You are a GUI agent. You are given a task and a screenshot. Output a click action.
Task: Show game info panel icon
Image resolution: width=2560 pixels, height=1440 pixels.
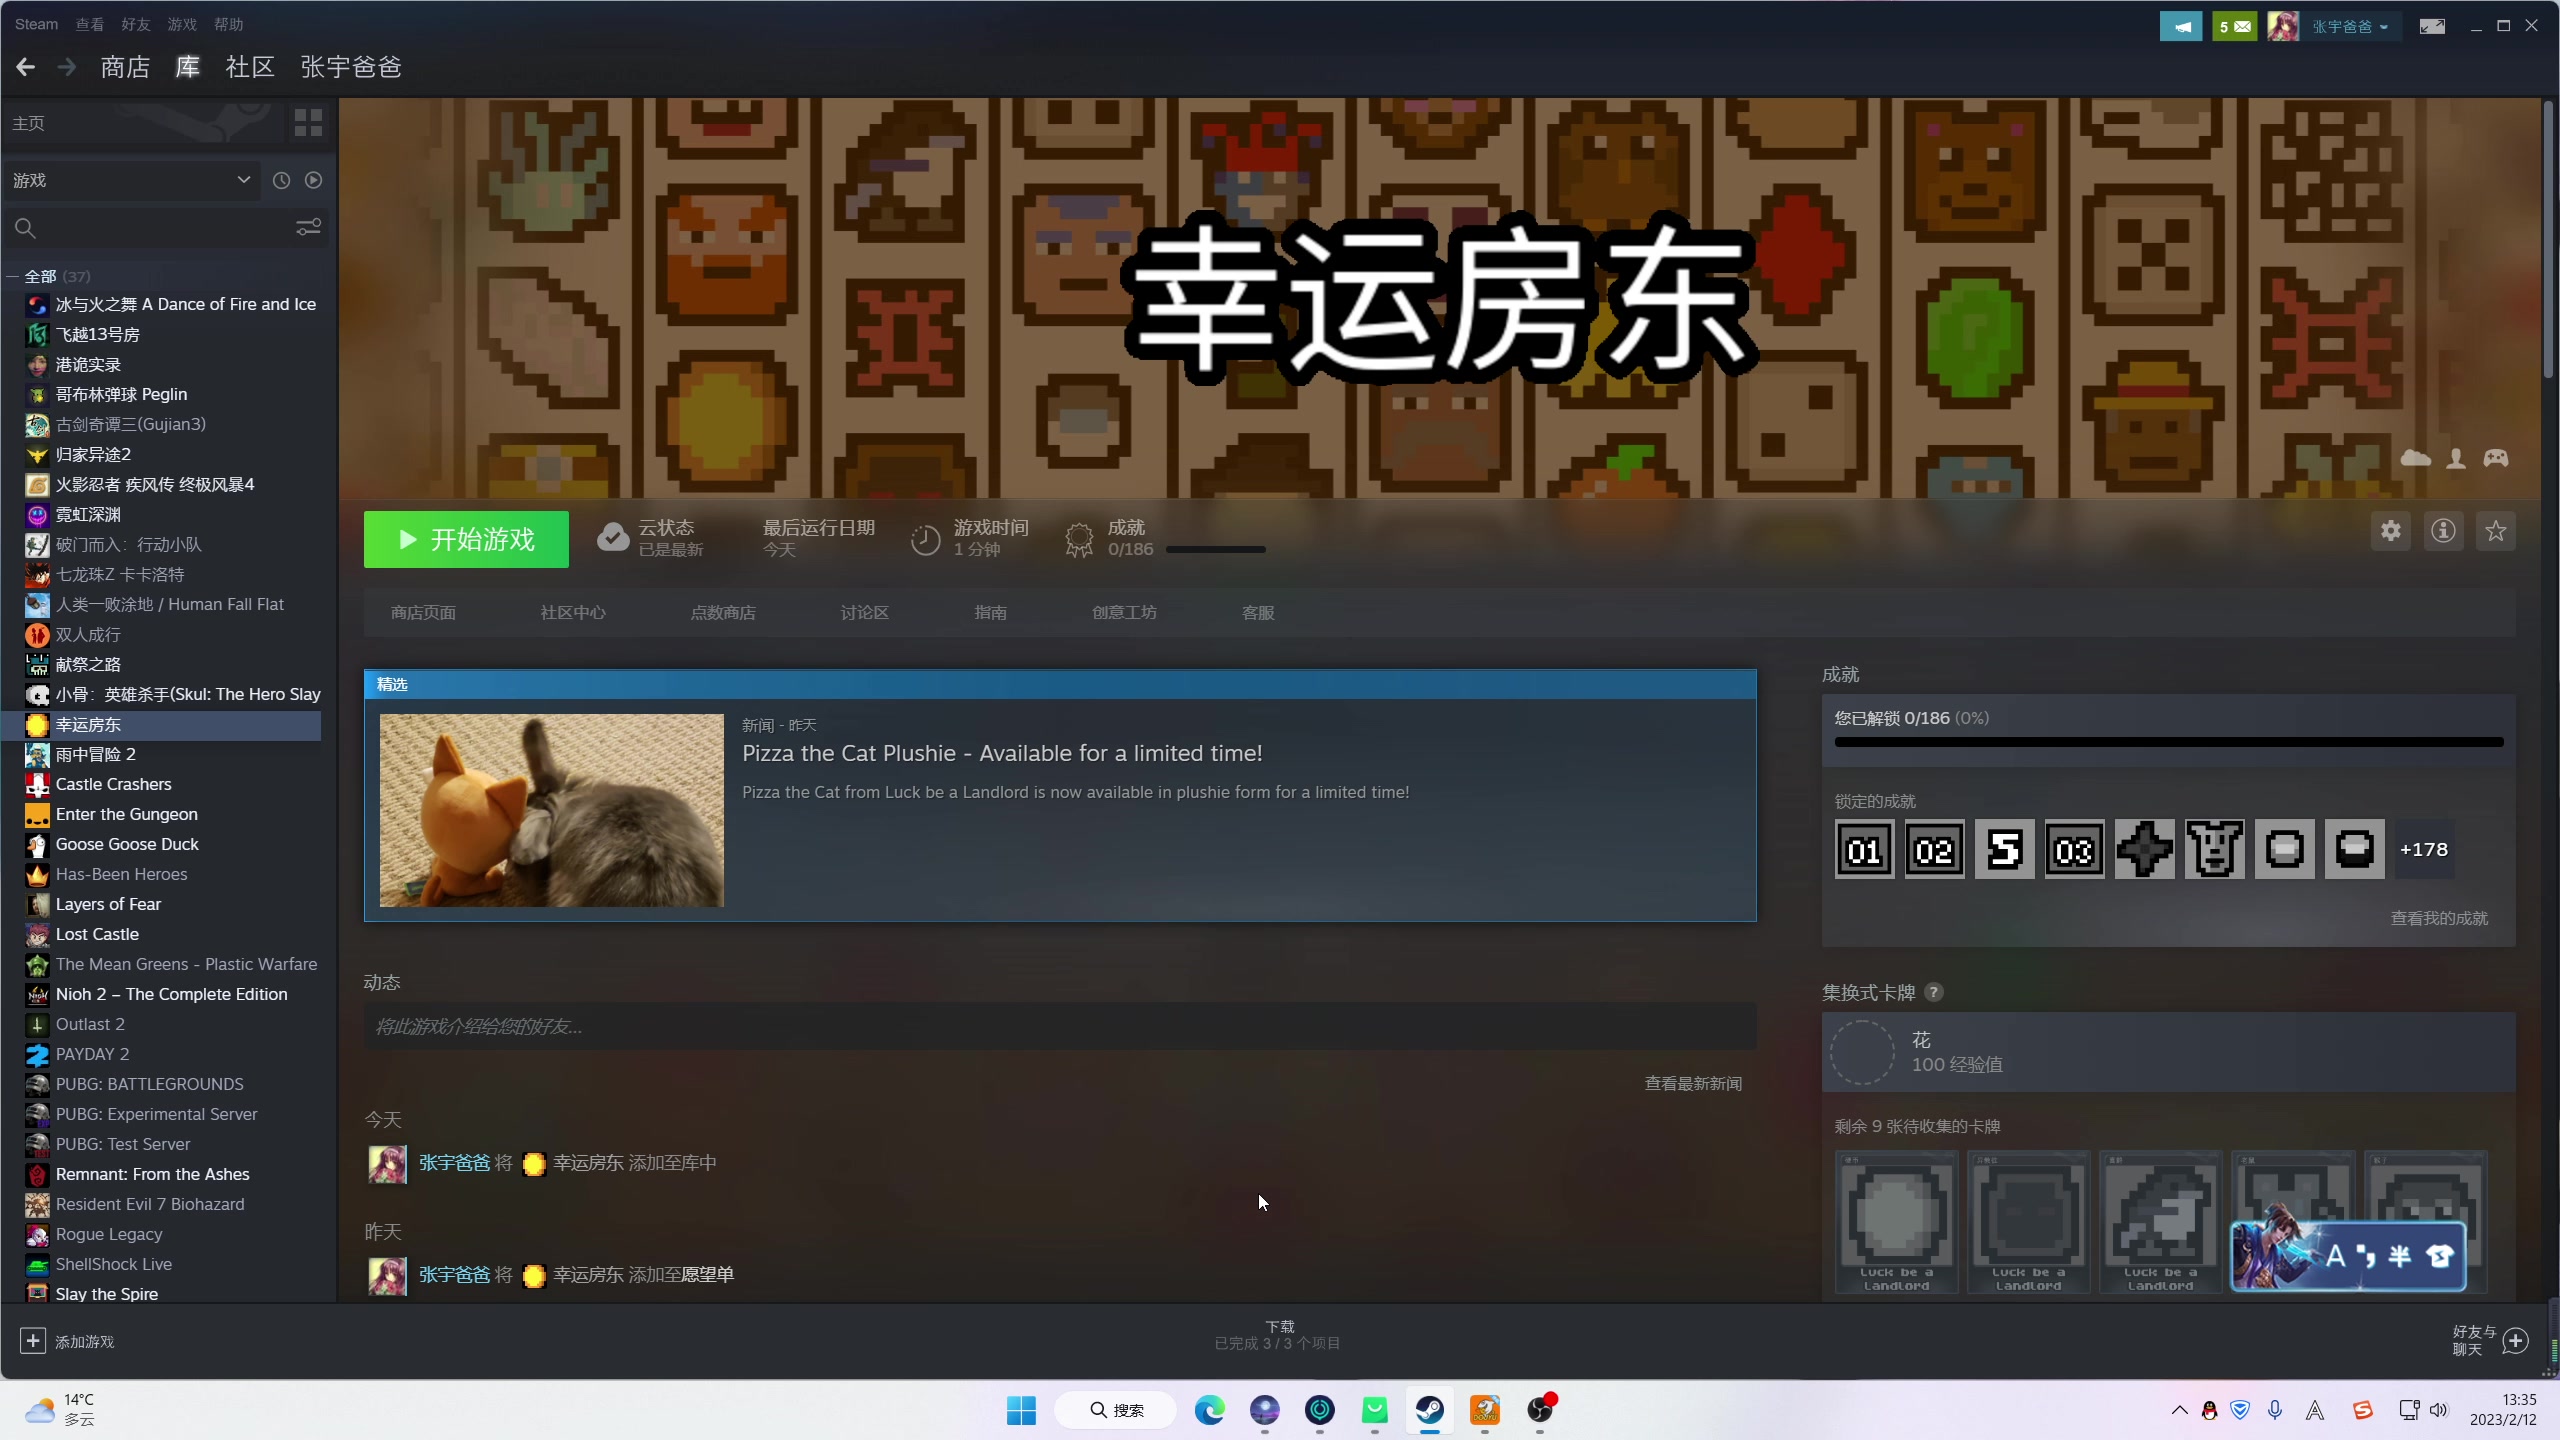2443,531
